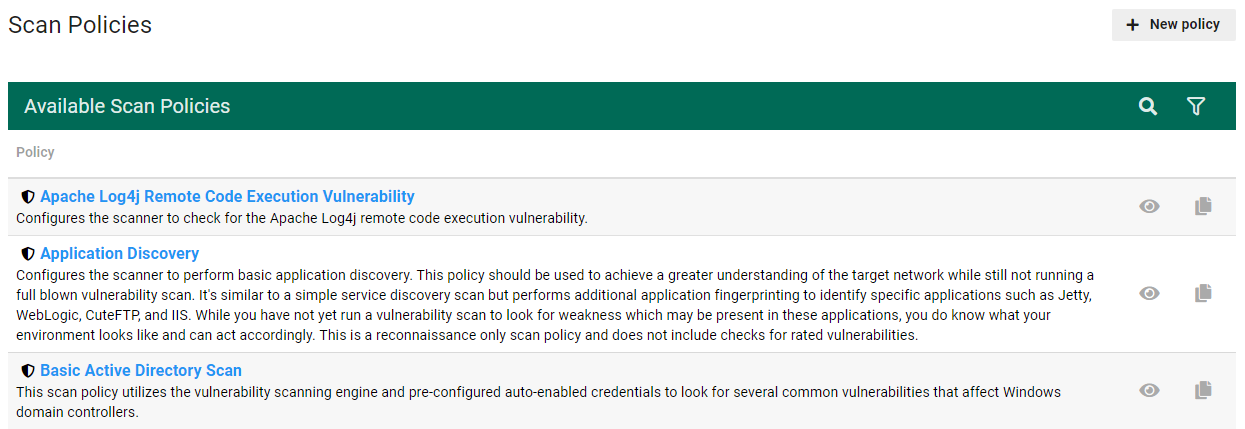Click the Apache Log4j policy description text
Image resolution: width=1245 pixels, height=429 pixels.
click(x=302, y=218)
